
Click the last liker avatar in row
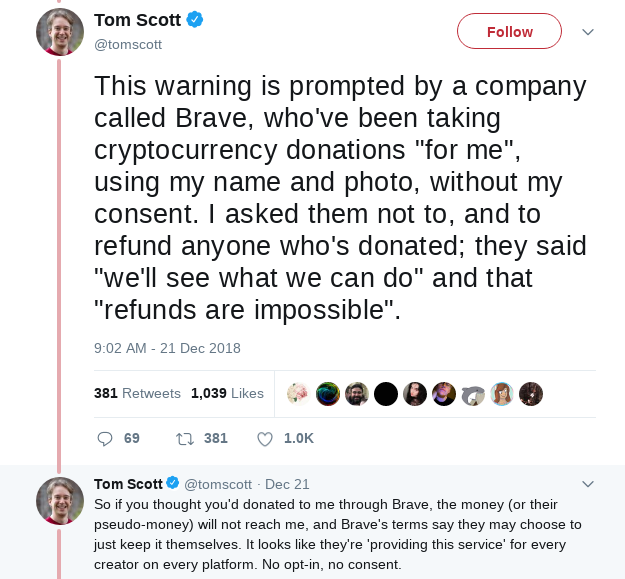(x=532, y=394)
